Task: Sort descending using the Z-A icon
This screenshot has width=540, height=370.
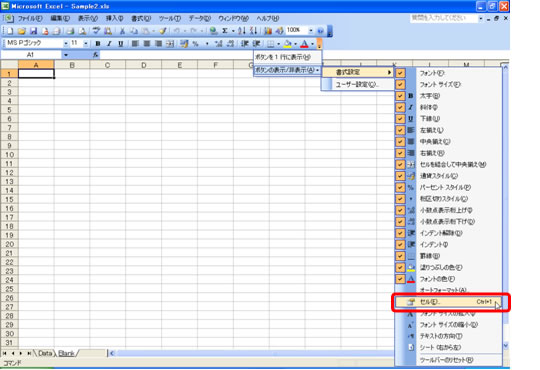Action: 253,31
